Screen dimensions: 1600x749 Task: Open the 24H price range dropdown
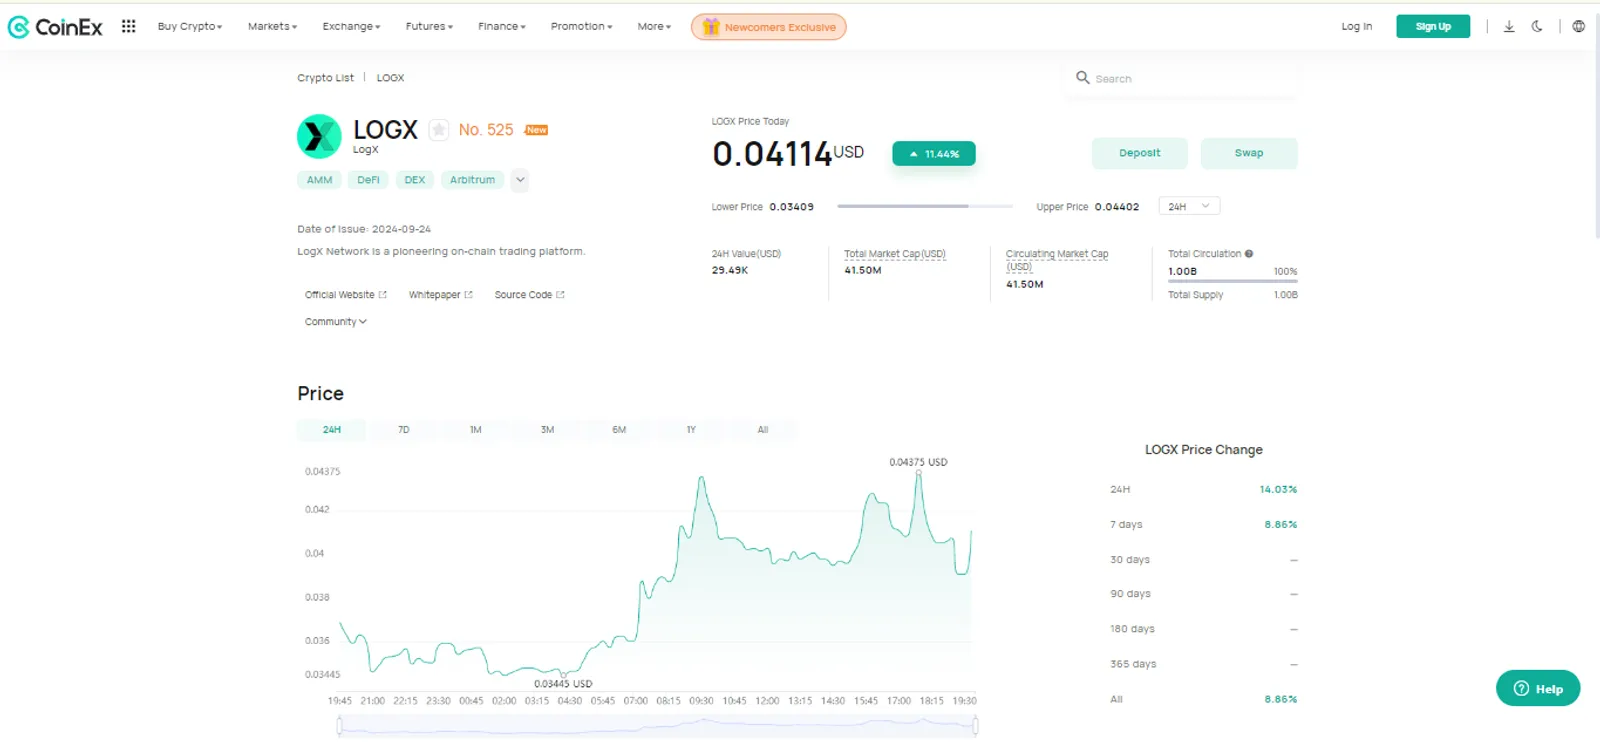click(1189, 206)
